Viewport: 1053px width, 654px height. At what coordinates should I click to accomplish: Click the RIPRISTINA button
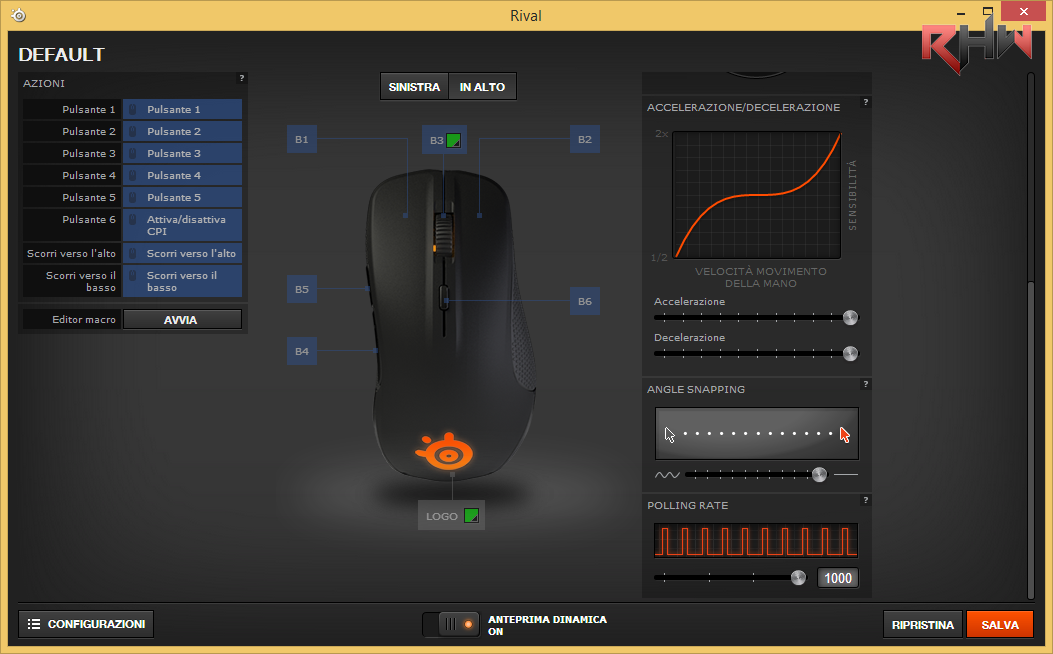(x=922, y=624)
